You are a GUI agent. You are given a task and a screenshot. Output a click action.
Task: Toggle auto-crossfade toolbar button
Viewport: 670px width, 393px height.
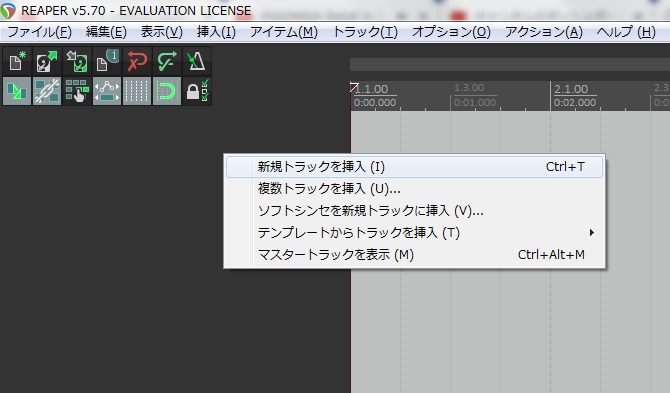pyautogui.click(x=17, y=91)
